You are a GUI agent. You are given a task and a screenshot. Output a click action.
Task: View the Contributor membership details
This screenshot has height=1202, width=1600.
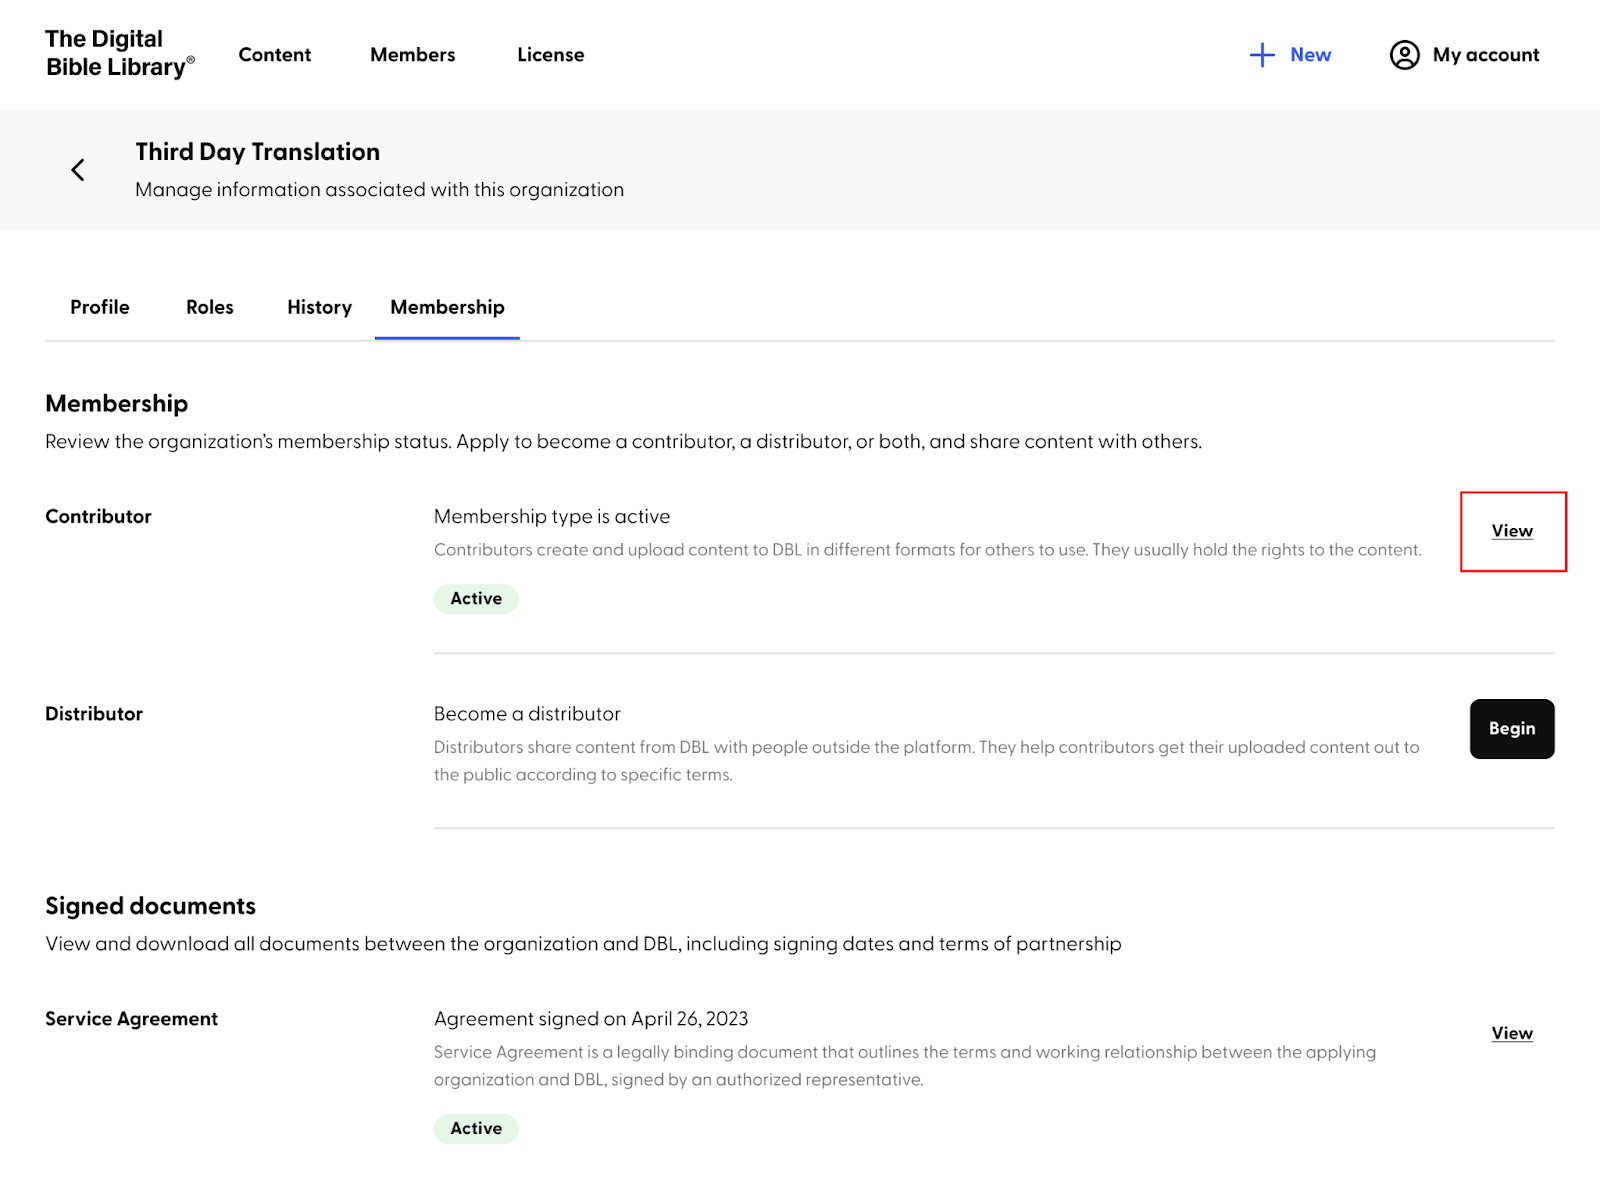[1512, 531]
